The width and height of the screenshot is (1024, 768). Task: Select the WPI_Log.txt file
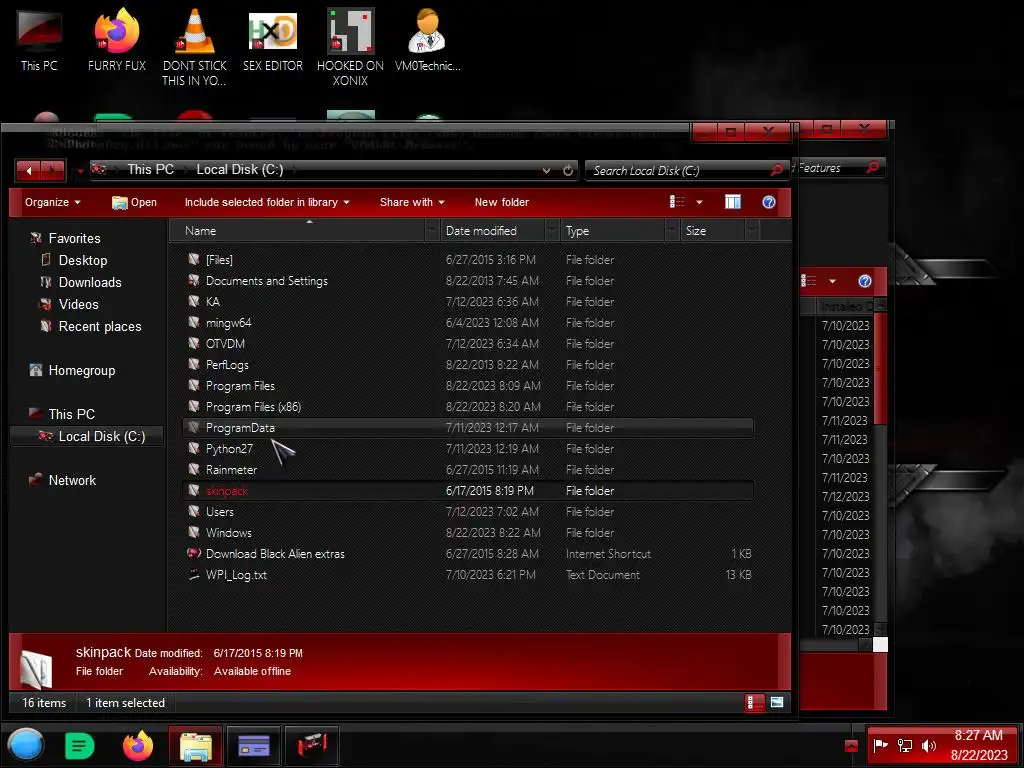(468, 575)
